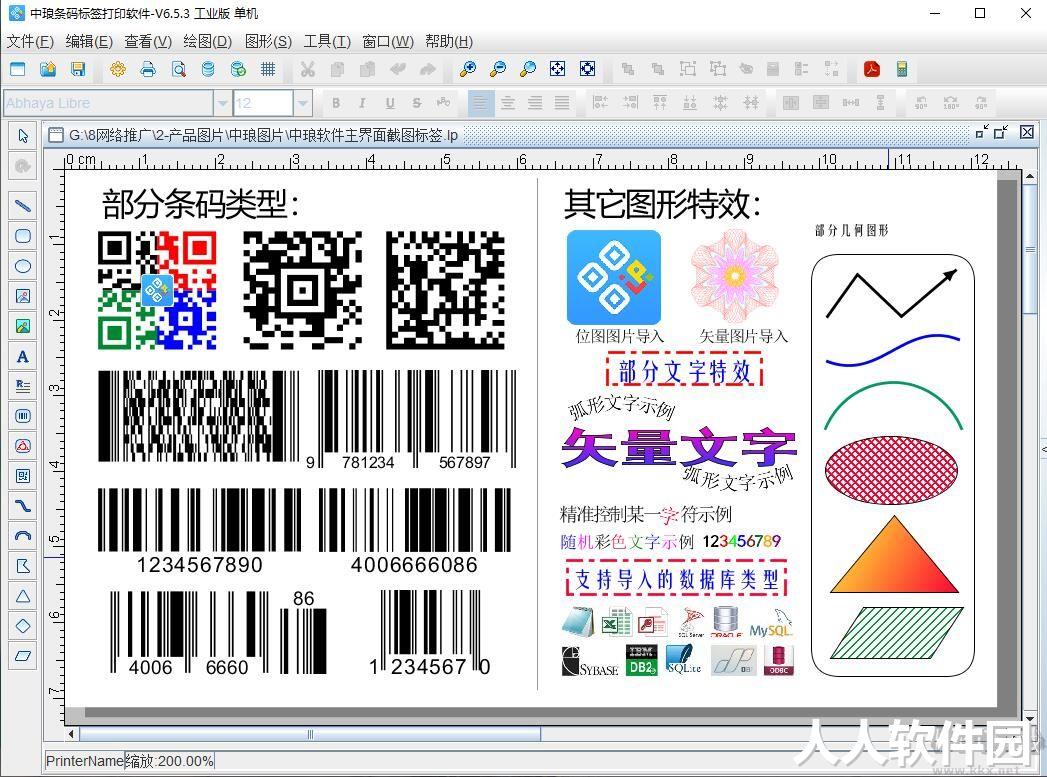This screenshot has width=1047, height=777.
Task: Open the database settings cylinder icon
Action: pos(208,69)
